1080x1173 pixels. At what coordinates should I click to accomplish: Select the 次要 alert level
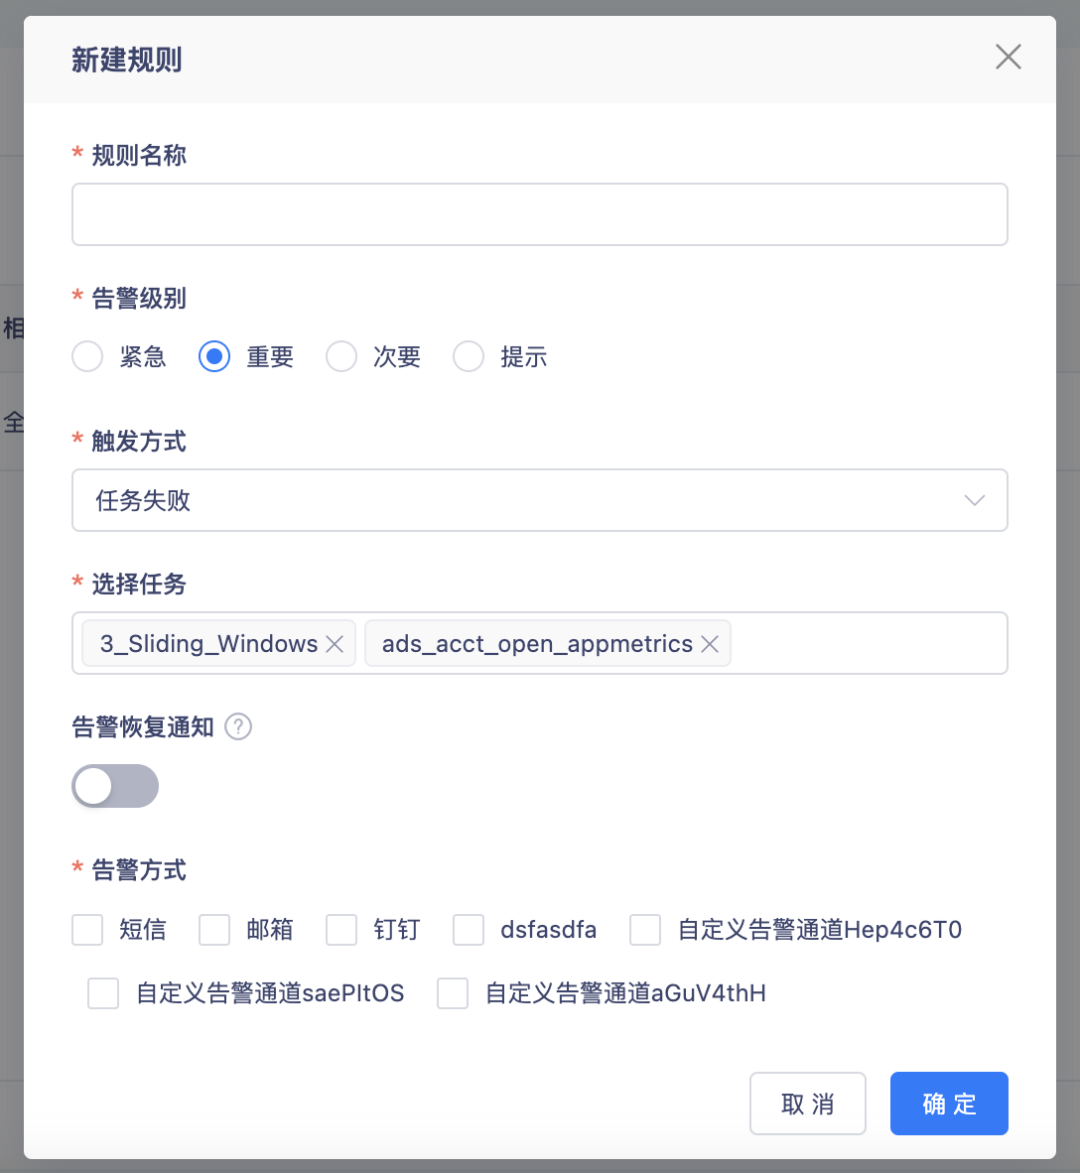coord(341,356)
